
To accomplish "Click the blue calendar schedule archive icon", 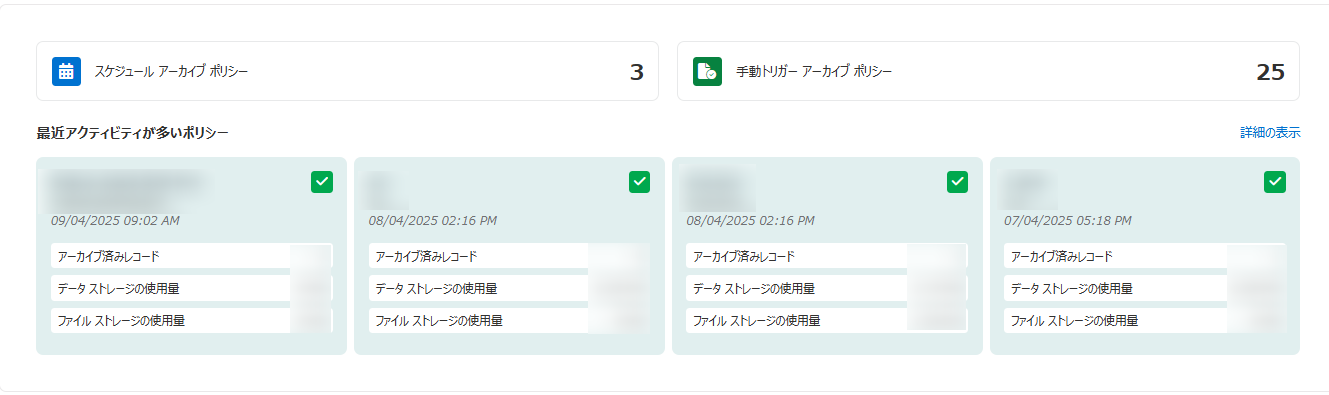I will (x=66, y=71).
